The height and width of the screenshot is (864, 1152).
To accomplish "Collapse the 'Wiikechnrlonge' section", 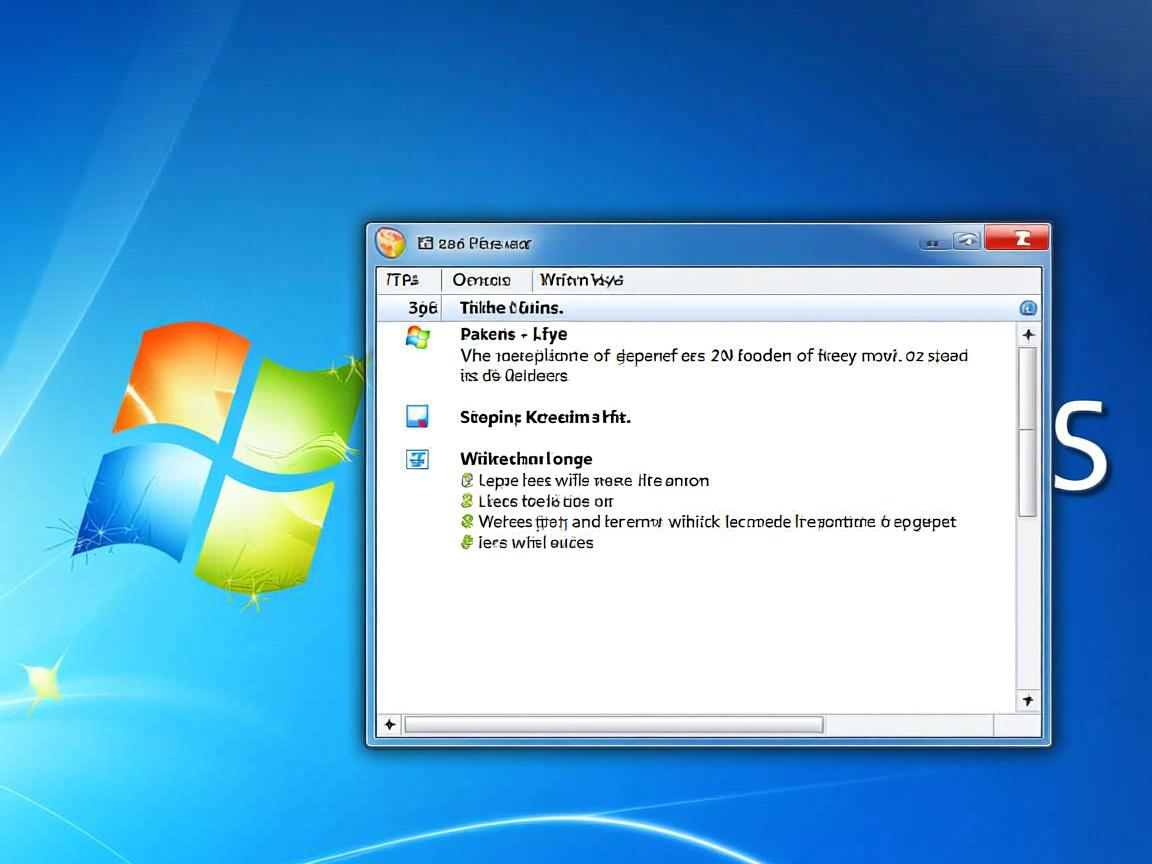I will [x=526, y=459].
